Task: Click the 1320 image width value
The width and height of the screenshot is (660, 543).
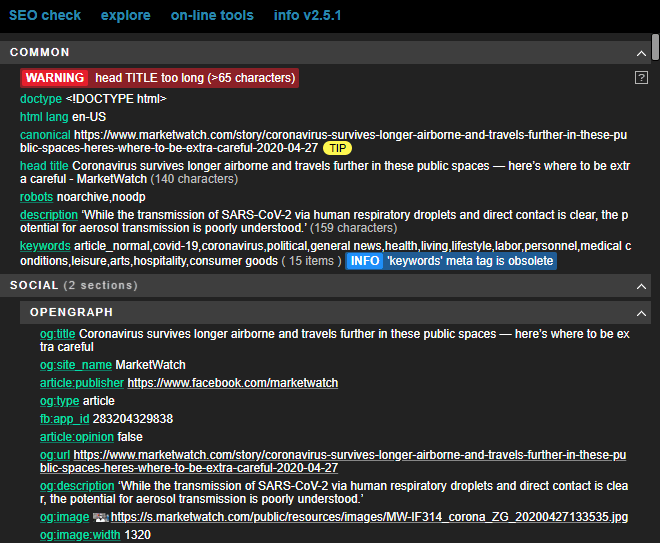Action: coord(138,535)
